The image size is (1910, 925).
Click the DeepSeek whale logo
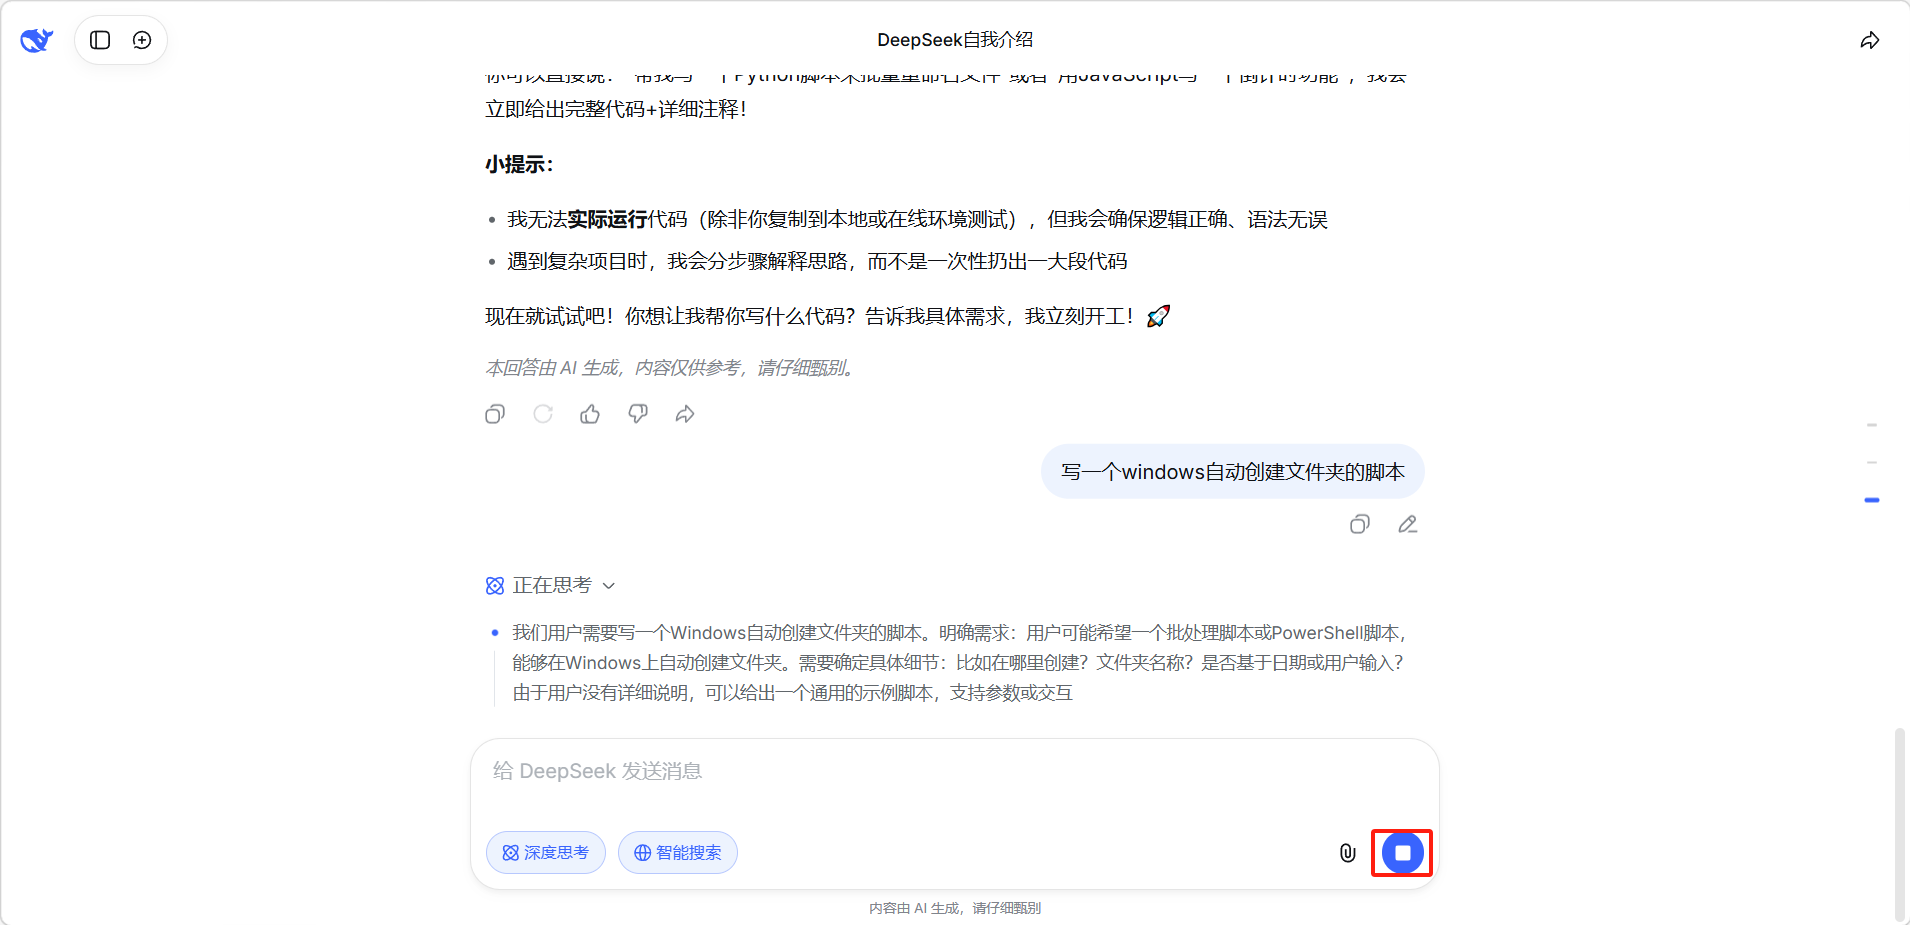pyautogui.click(x=37, y=40)
